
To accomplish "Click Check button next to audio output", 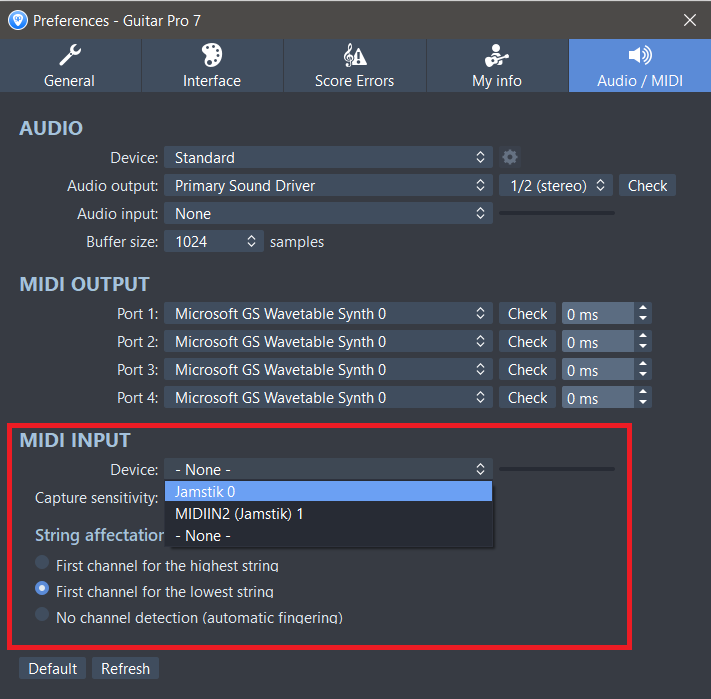I will [647, 186].
